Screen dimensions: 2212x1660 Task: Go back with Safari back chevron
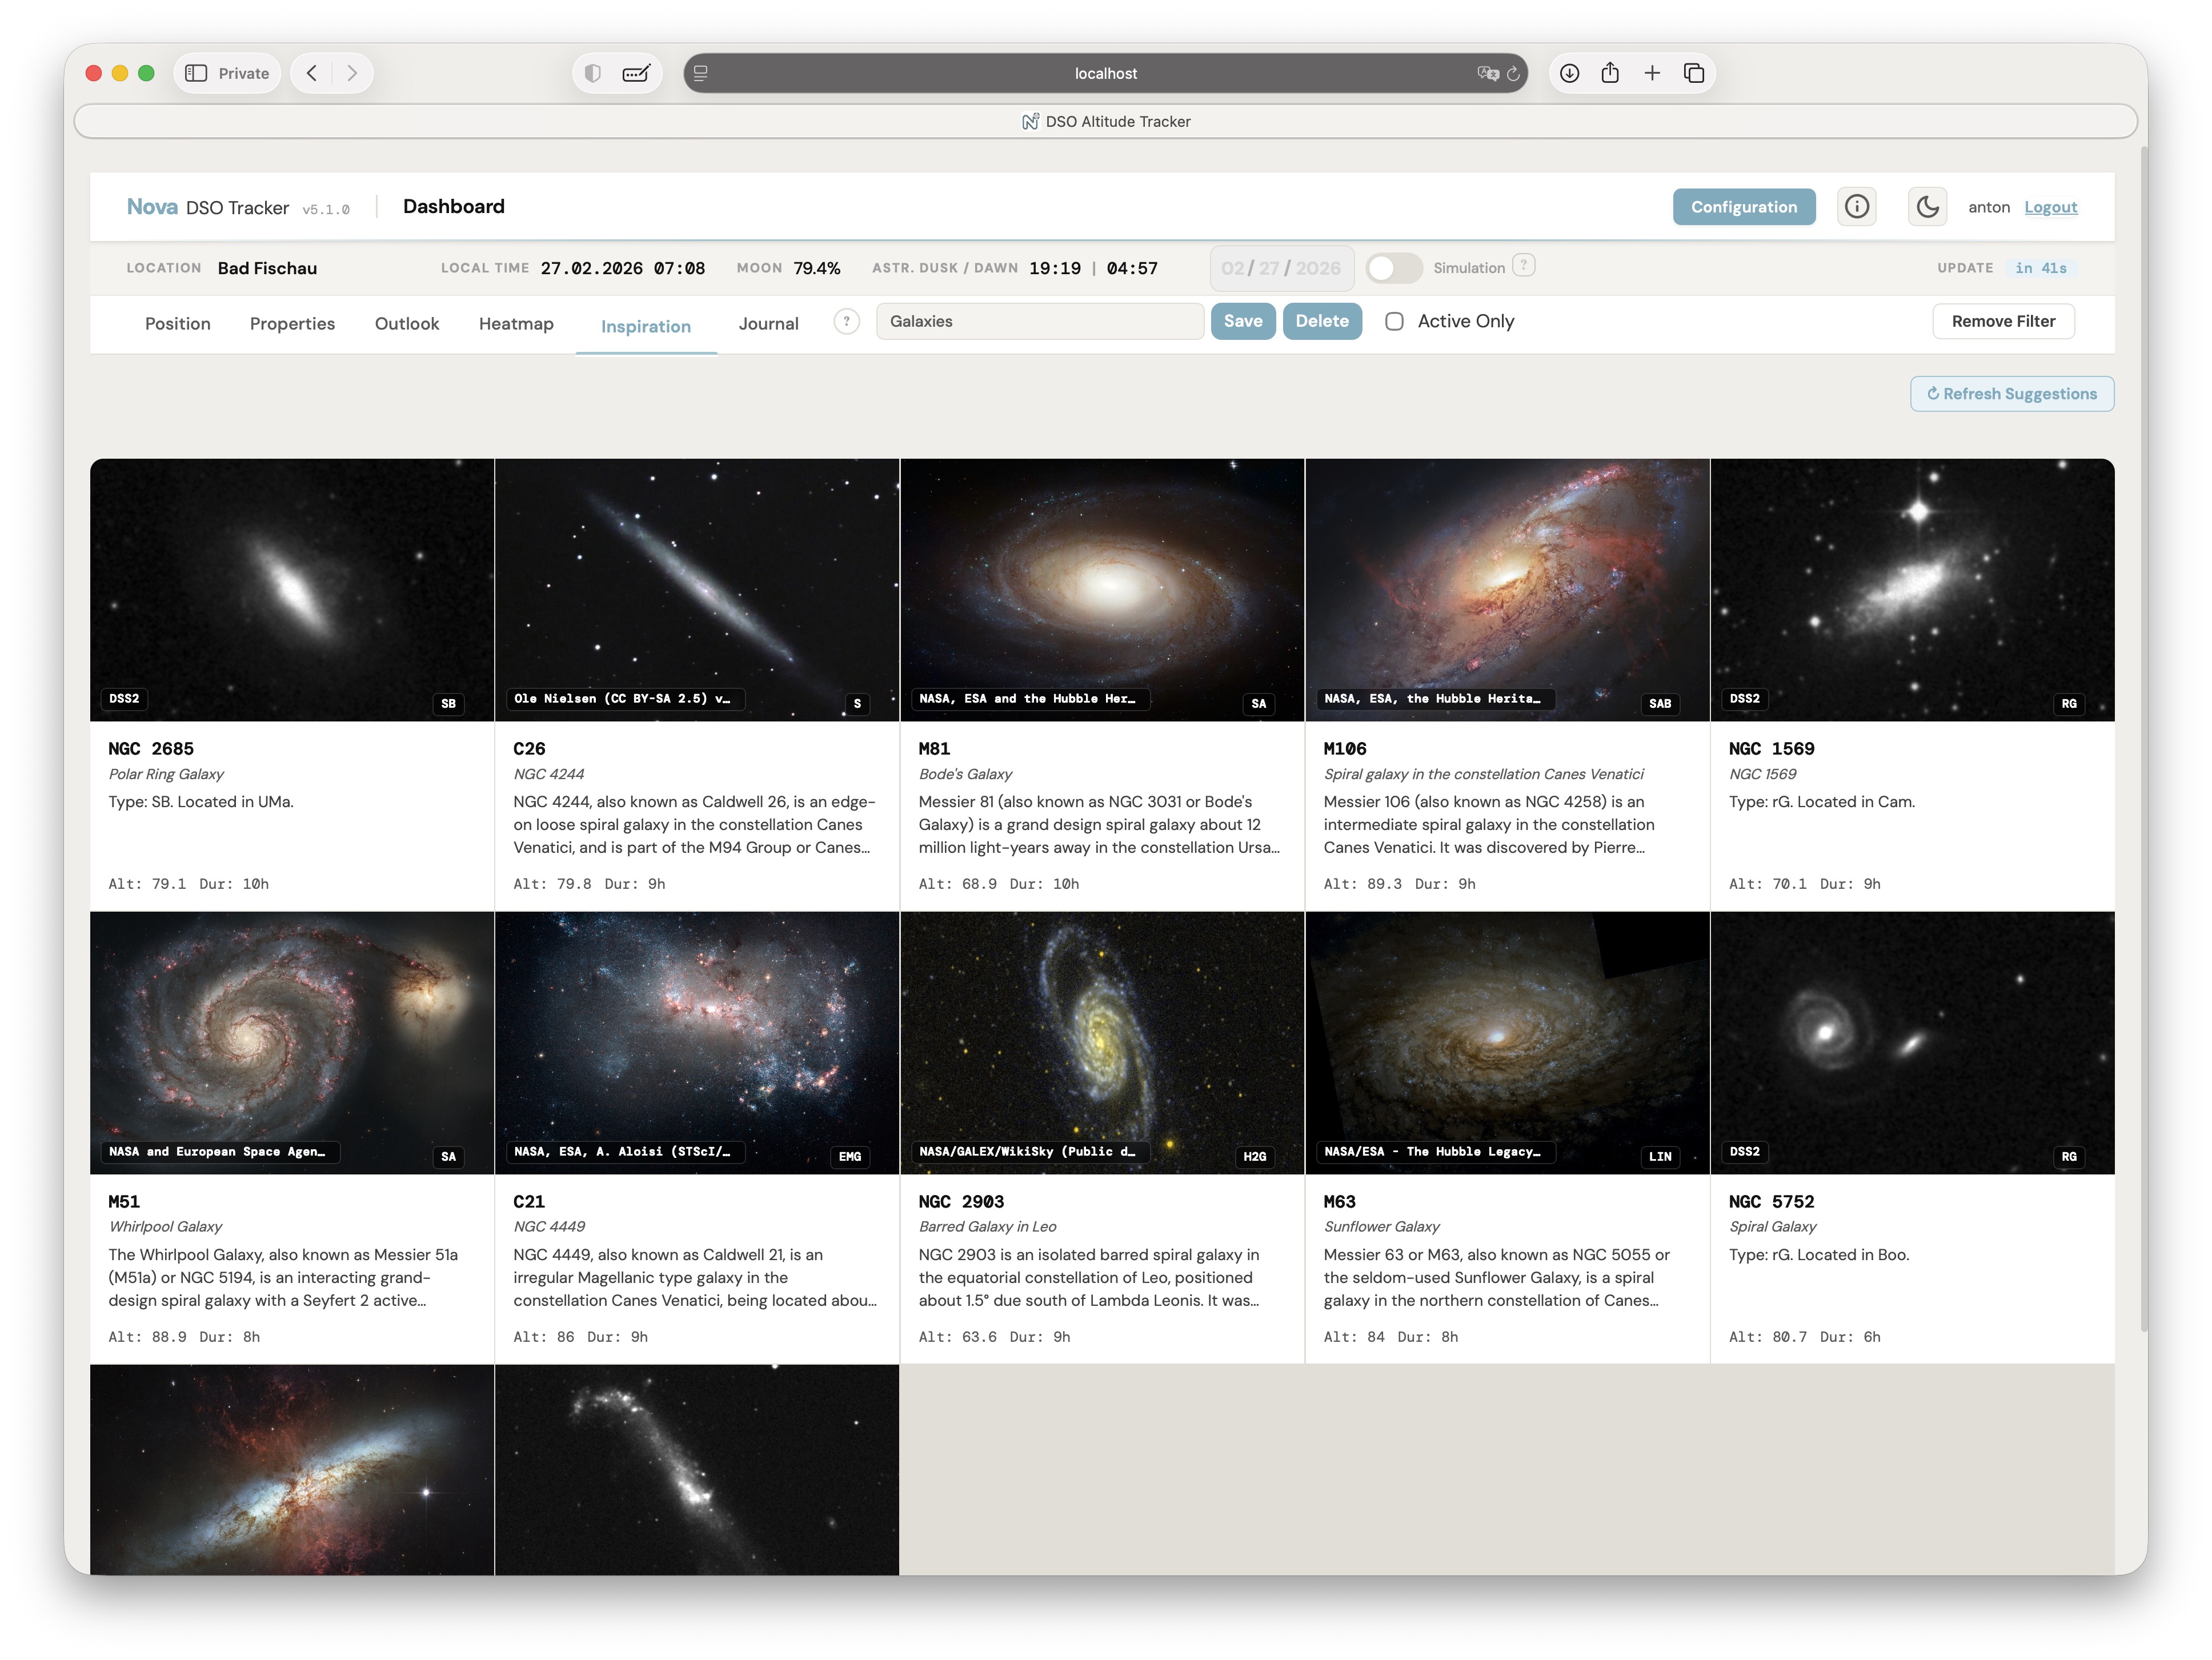pyautogui.click(x=312, y=73)
